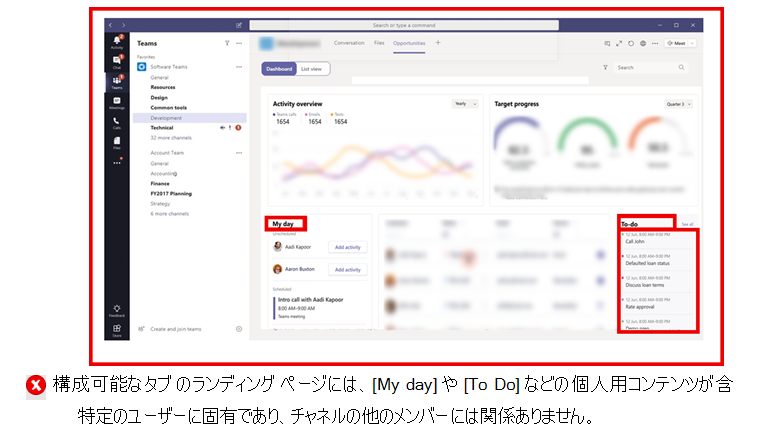
Task: Add a new tab with plus icon
Action: point(438,43)
